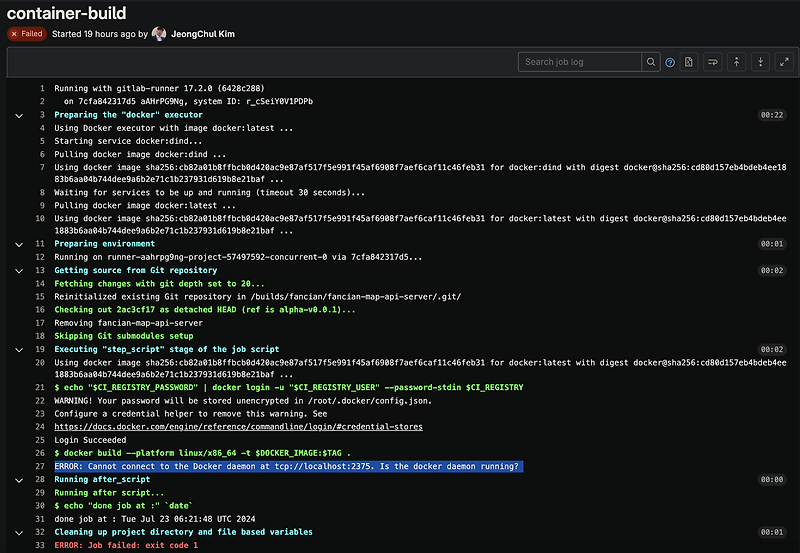Image resolution: width=800 pixels, height=553 pixels.
Task: Toggle line wrap for job log
Action: pos(713,62)
